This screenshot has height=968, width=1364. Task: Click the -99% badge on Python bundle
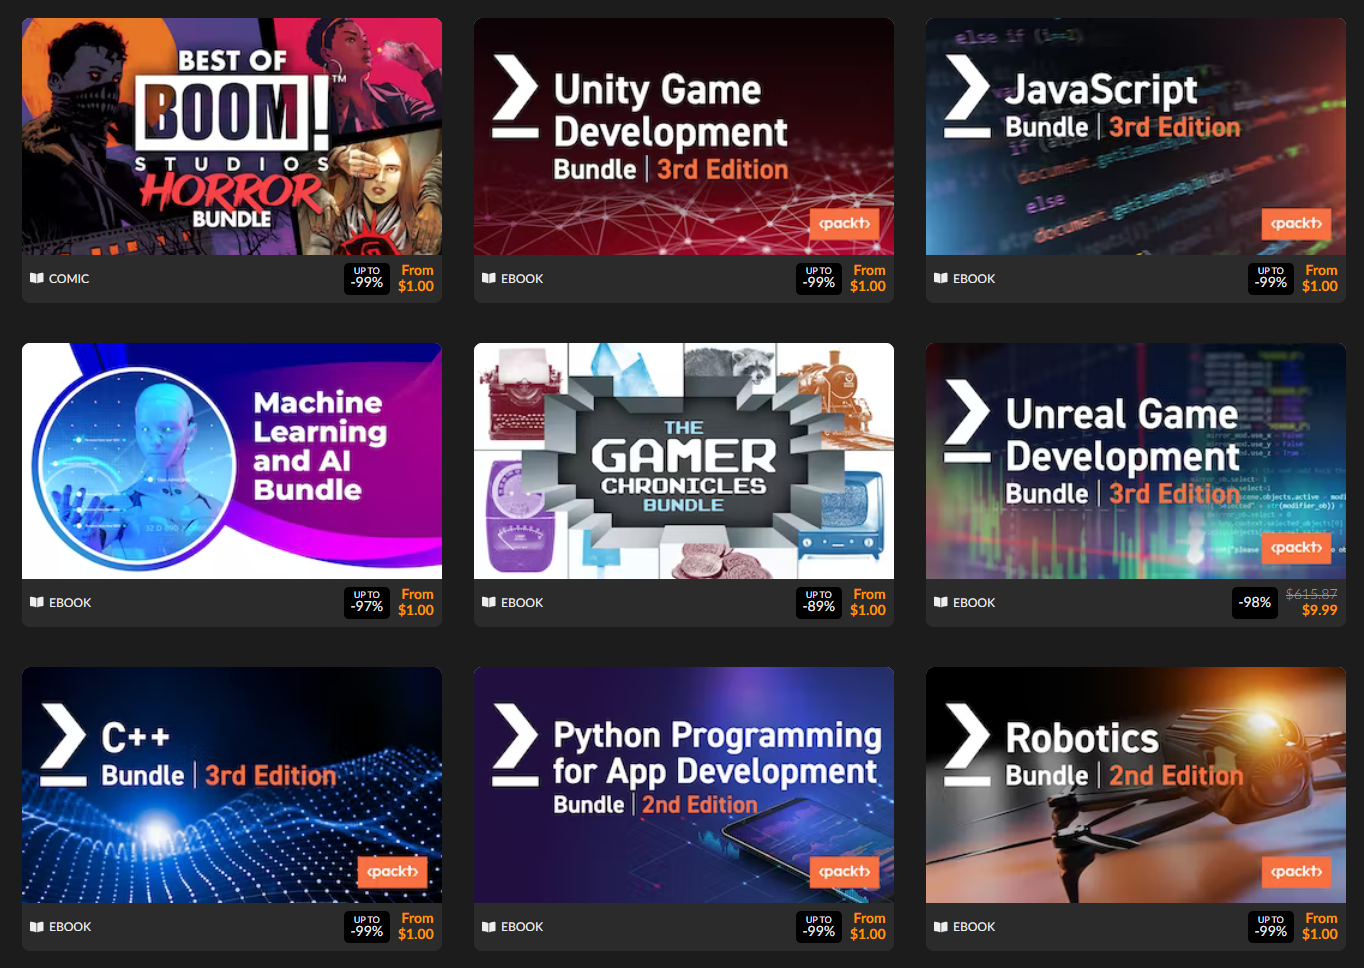[819, 927]
